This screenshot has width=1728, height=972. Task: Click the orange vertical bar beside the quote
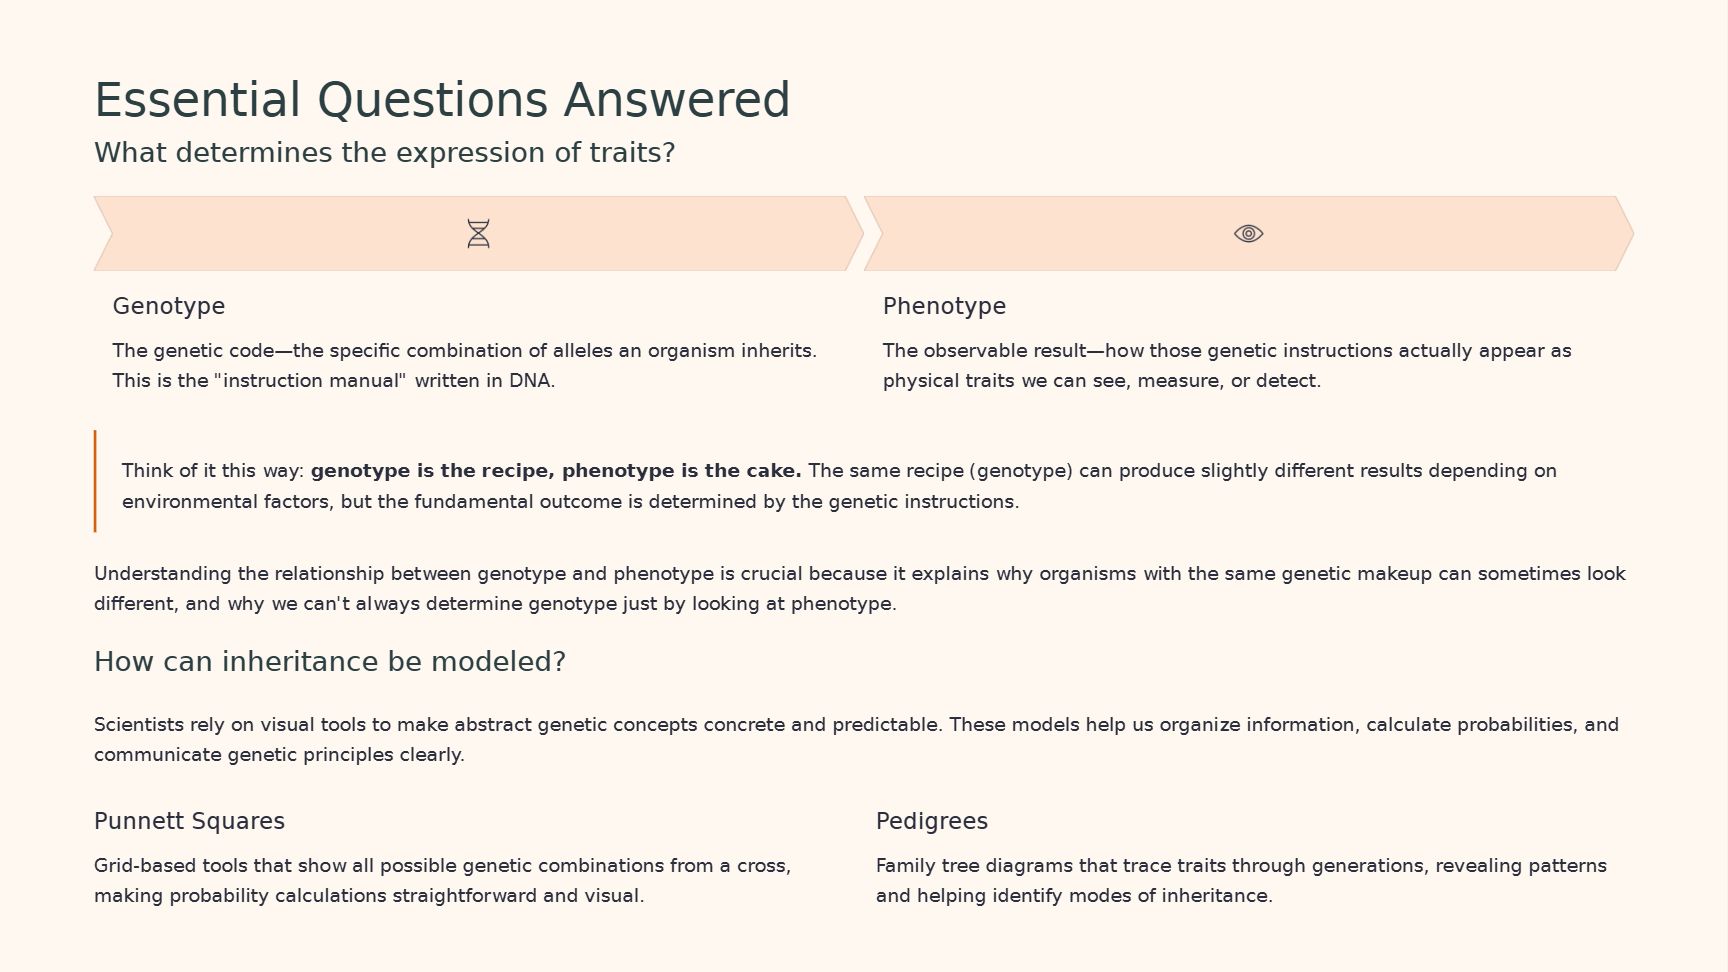tap(95, 481)
